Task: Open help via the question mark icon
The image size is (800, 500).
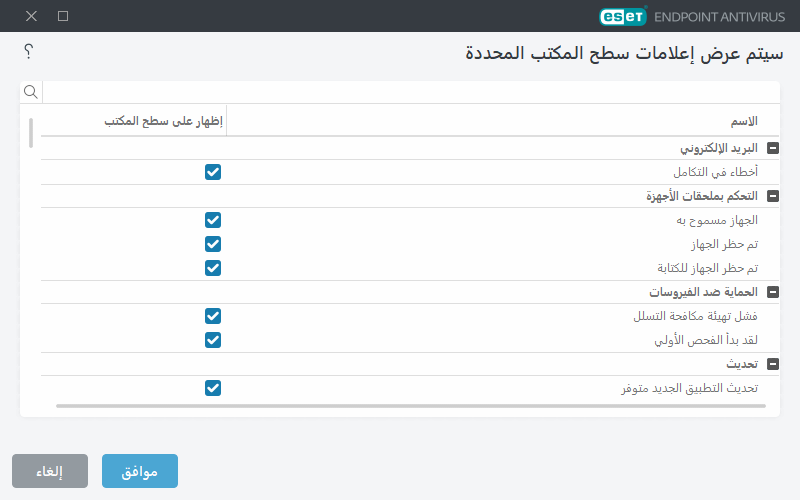Action: click(x=29, y=51)
